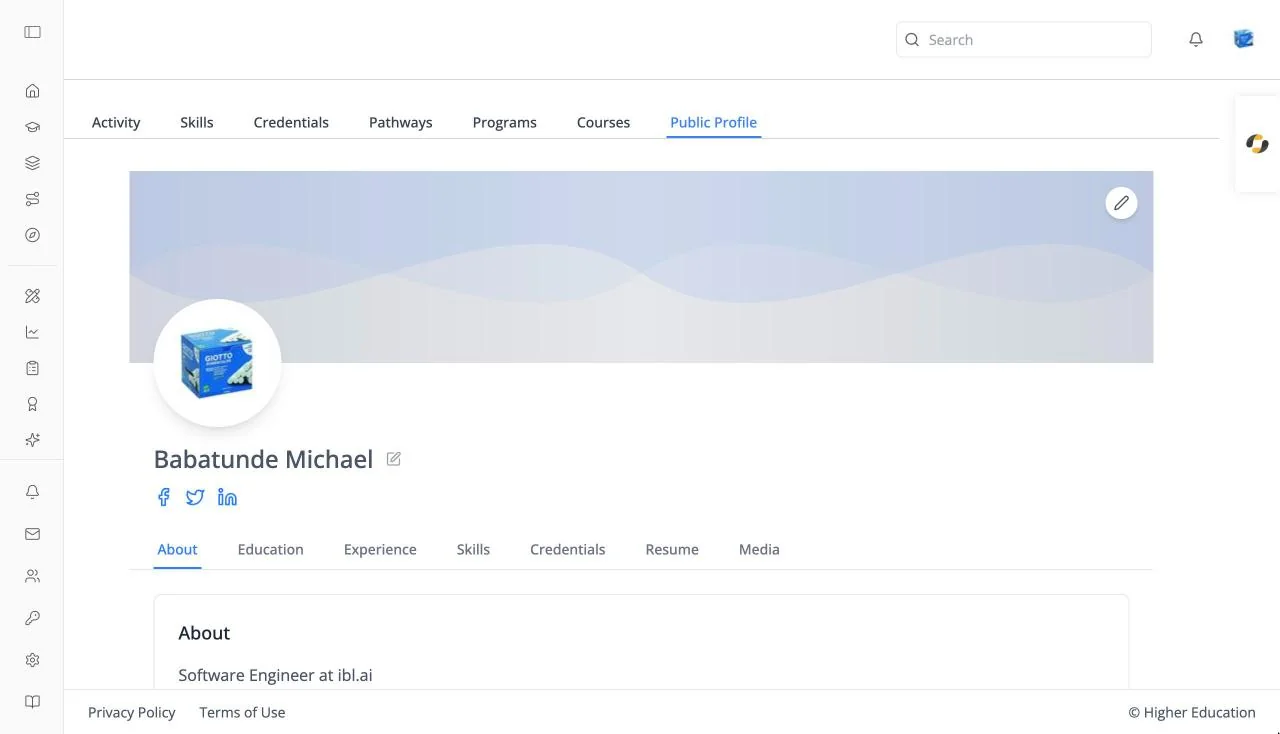
Task: Open the key icon in sidebar
Action: pyautogui.click(x=32, y=618)
